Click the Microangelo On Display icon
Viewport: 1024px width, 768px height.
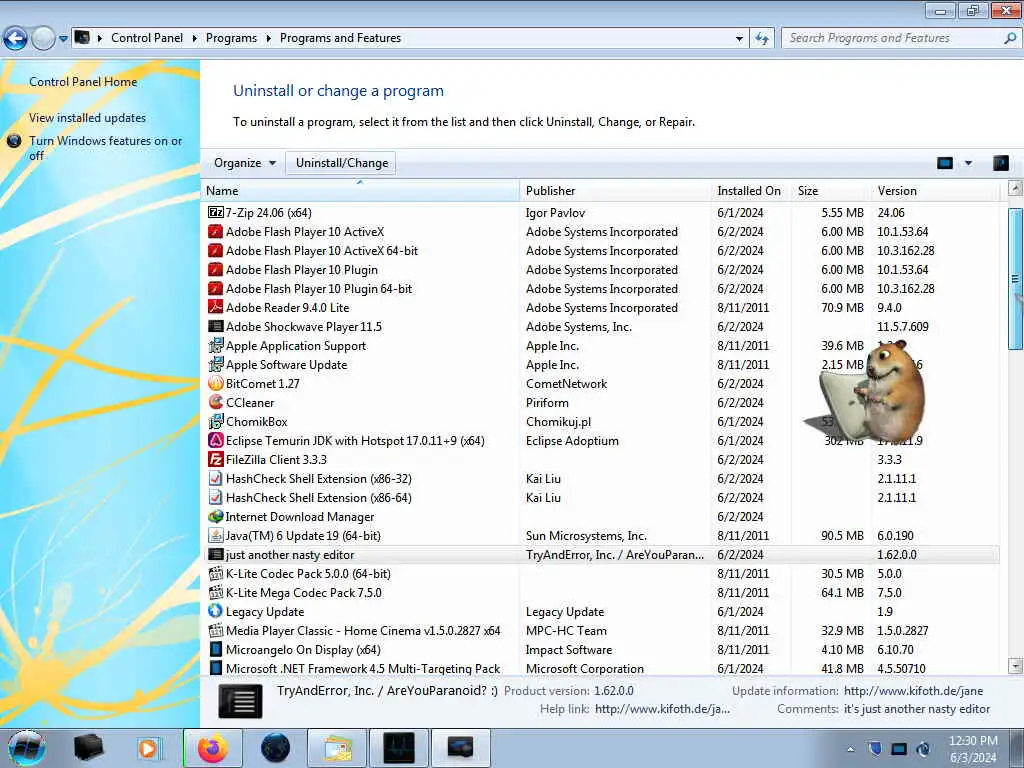[x=216, y=649]
